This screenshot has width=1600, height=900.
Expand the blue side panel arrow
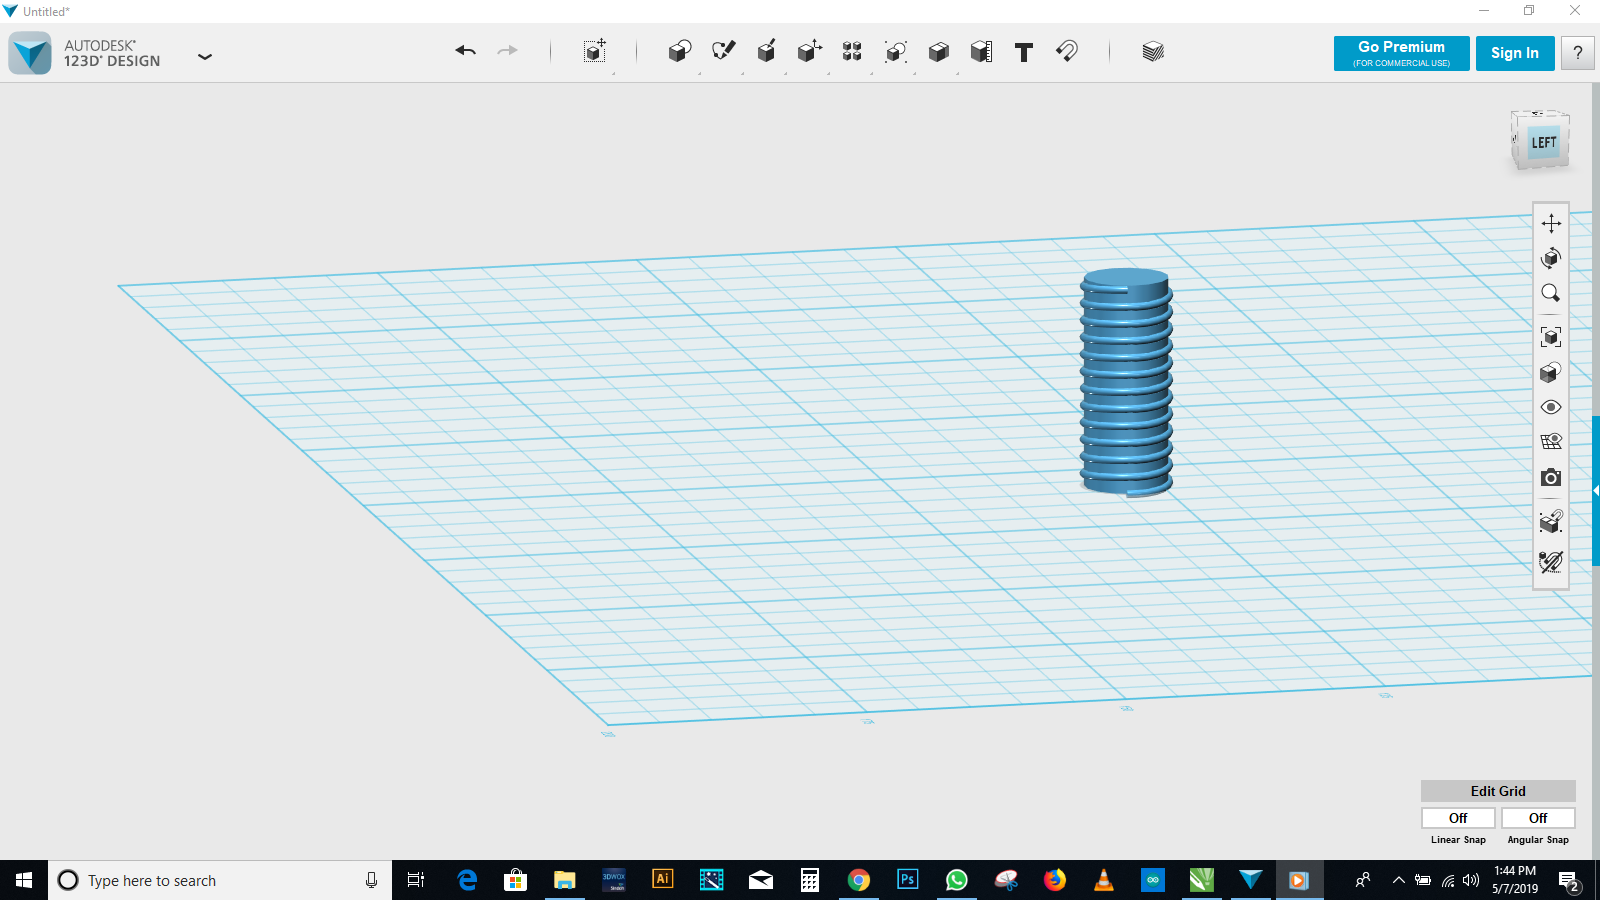coord(1596,491)
